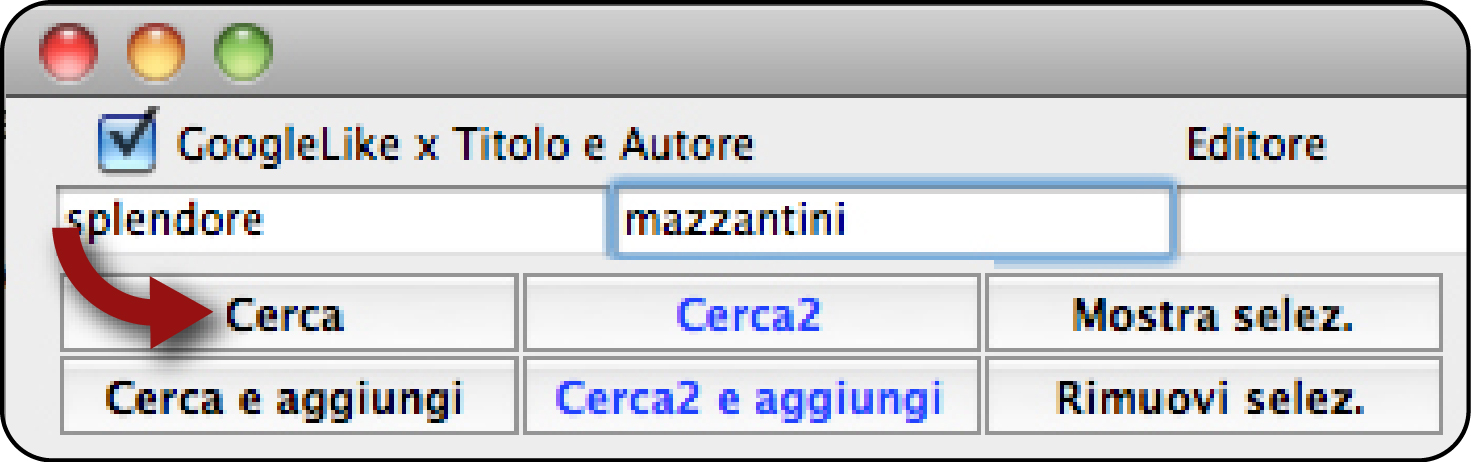Click the GoogleLike x Titolo e Autore label text
1471x462 pixels.
pyautogui.click(x=465, y=145)
